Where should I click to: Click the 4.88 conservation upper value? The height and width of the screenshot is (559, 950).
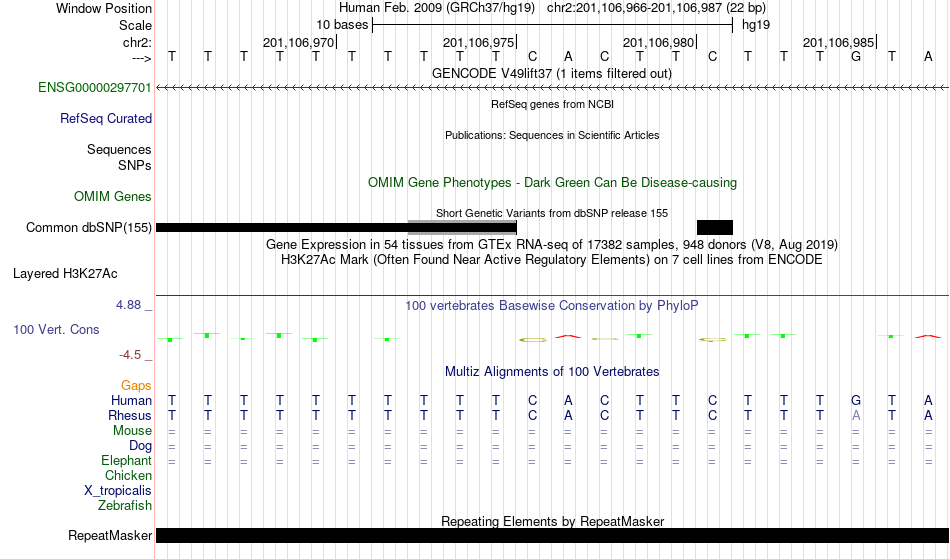[x=128, y=305]
